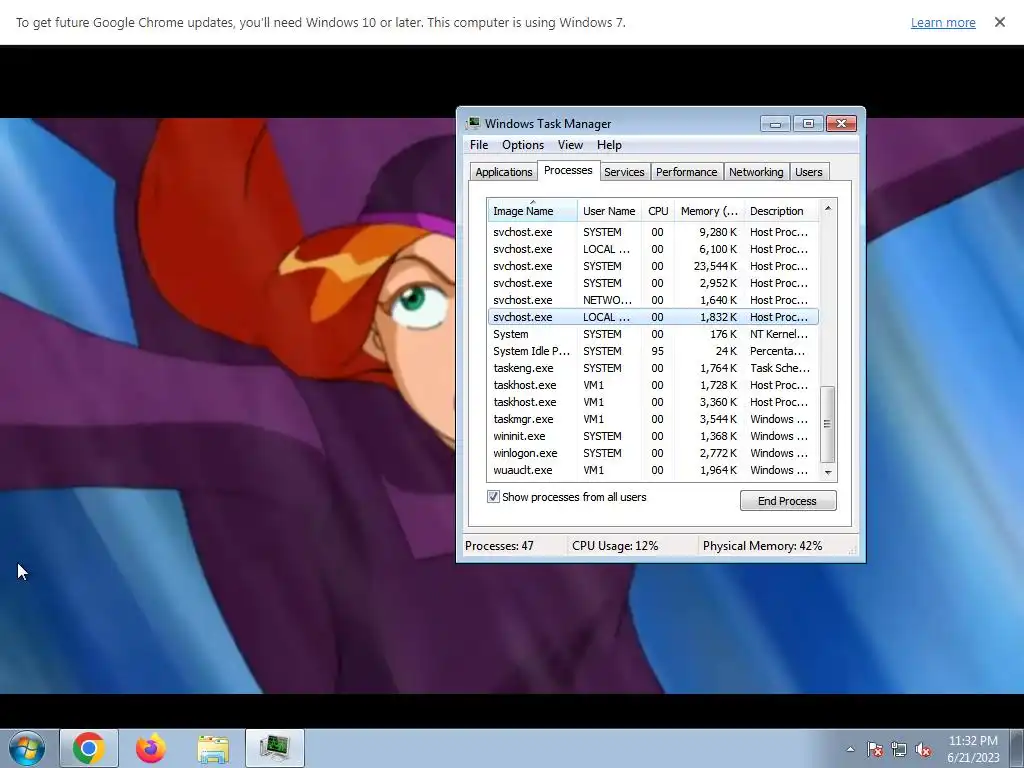Select svchost.exe row using 2,952 K

(653, 283)
